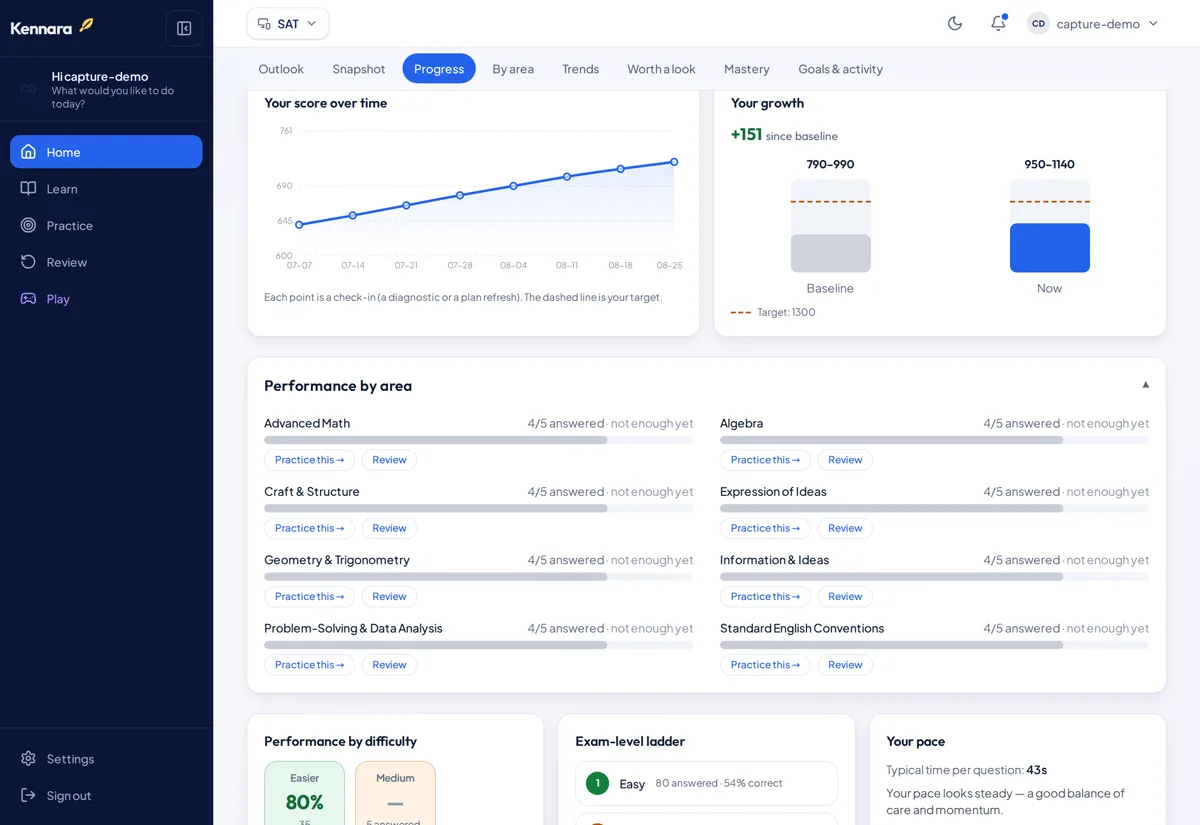Click Practice this for Craft & Structure
1200x825 pixels.
point(309,528)
